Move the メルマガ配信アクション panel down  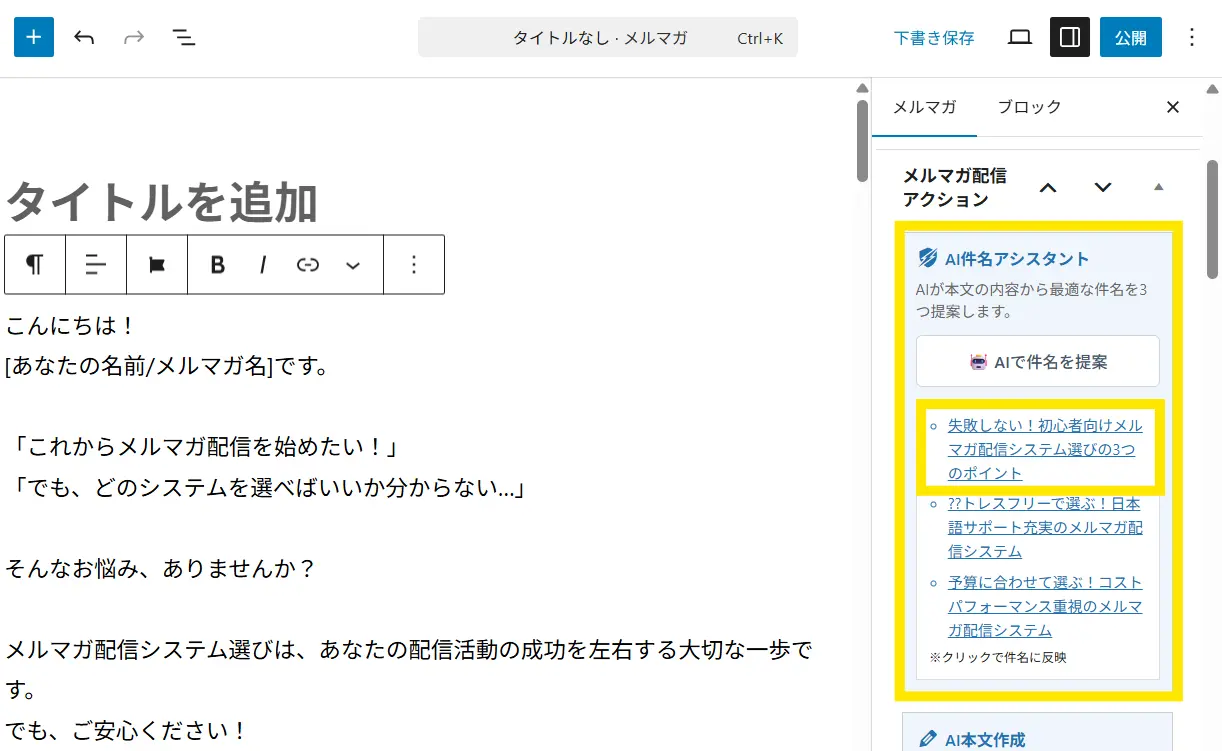point(1103,187)
